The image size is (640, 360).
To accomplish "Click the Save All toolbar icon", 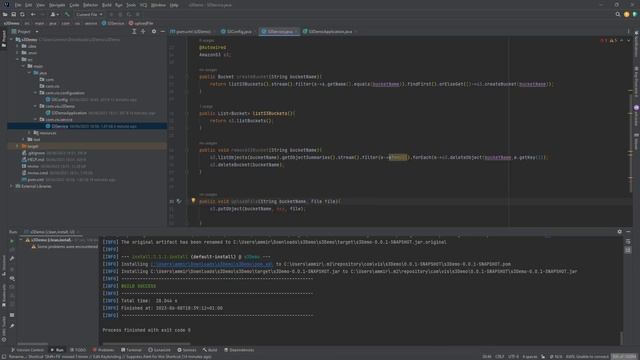I will coord(13,14).
